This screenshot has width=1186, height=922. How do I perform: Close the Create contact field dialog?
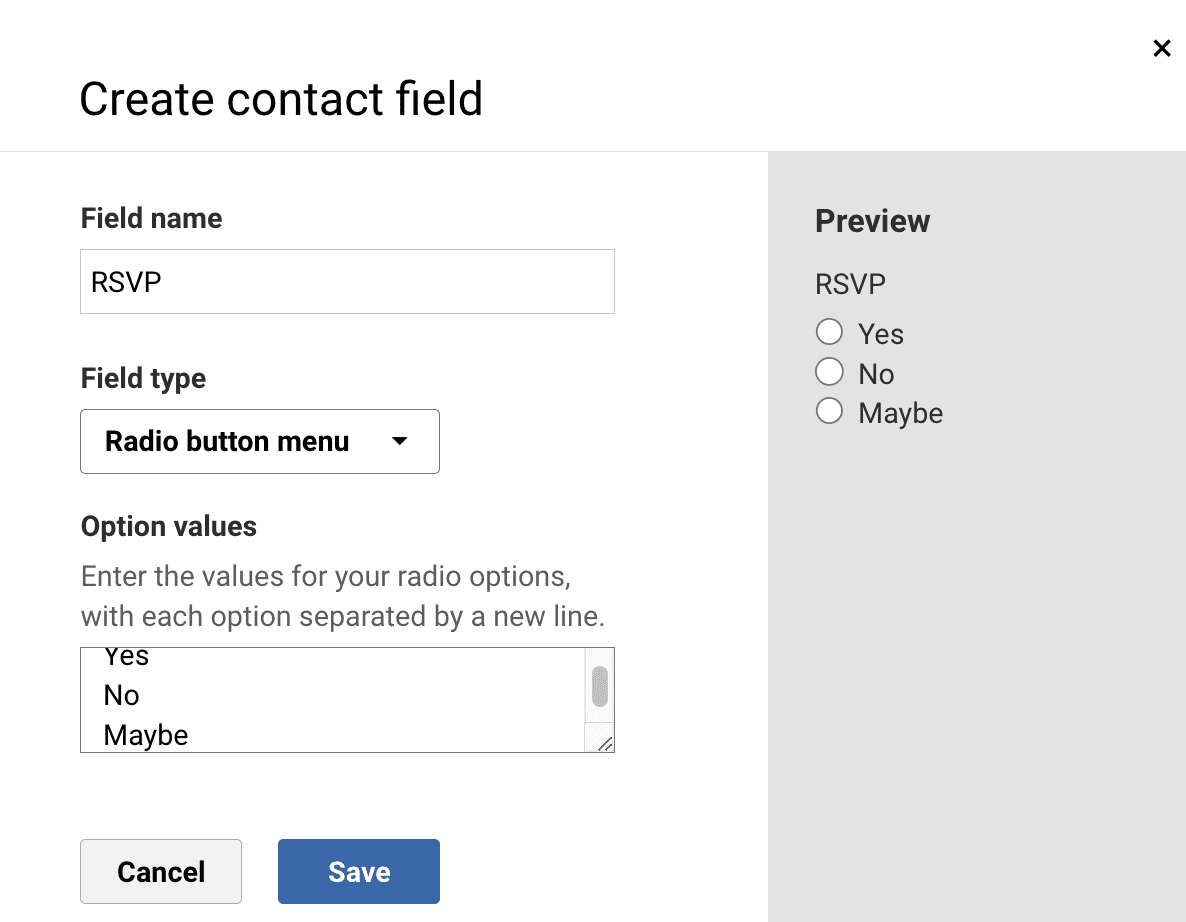point(1161,49)
